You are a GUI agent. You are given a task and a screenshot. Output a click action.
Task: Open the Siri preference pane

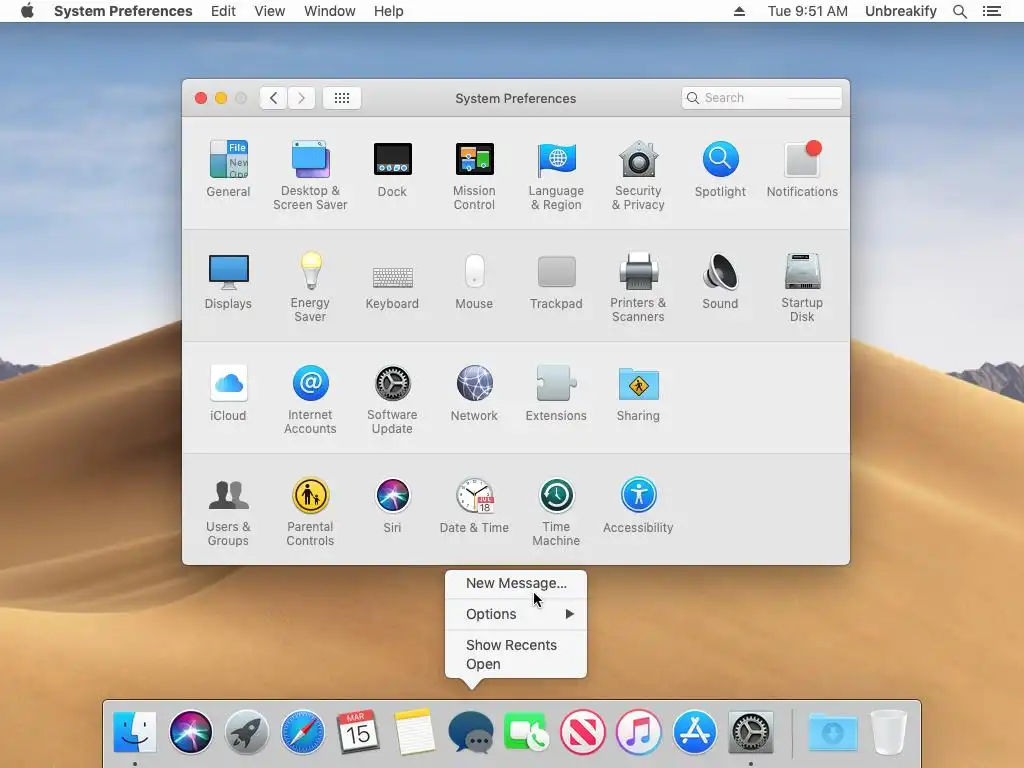(x=392, y=505)
